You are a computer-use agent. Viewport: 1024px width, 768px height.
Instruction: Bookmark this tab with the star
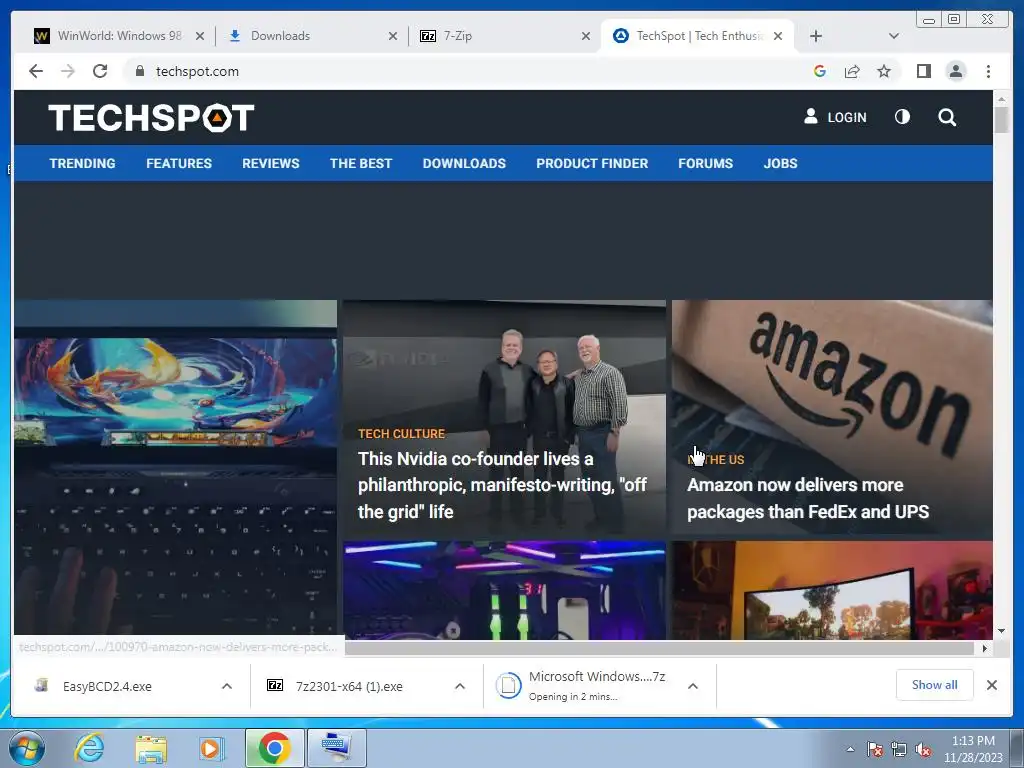pos(884,71)
